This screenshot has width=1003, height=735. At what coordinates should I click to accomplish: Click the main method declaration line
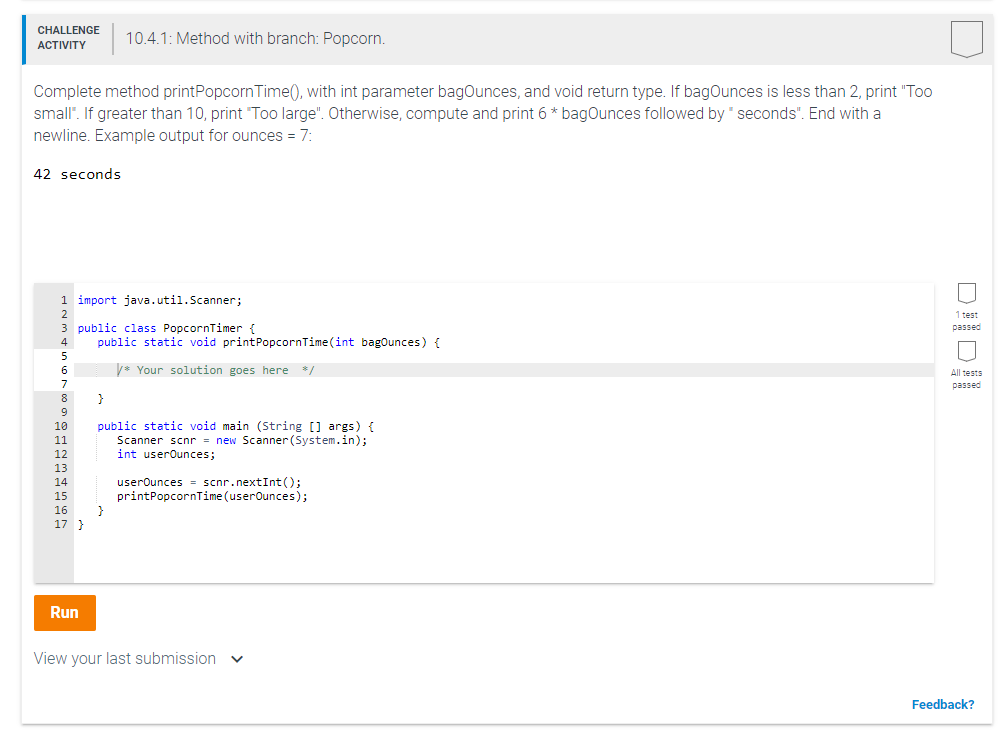pyautogui.click(x=230, y=425)
